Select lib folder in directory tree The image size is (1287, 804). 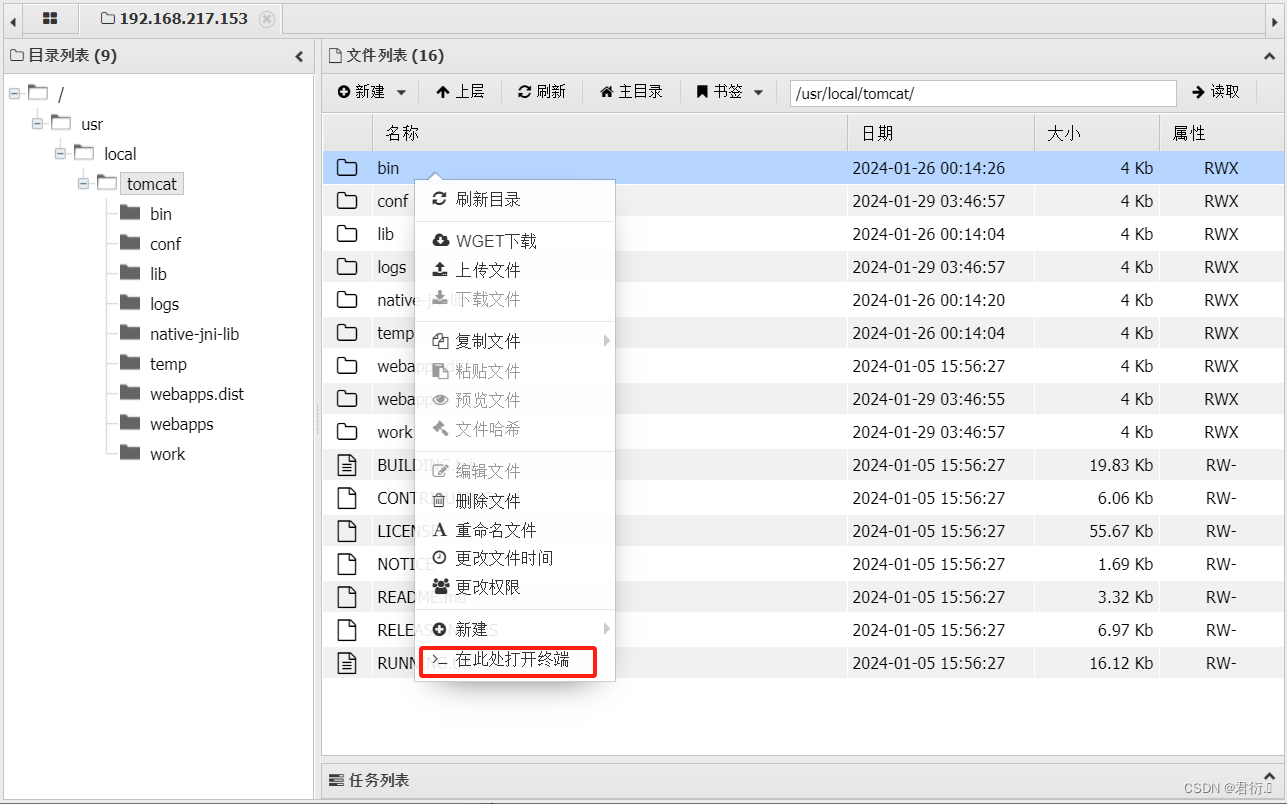pos(158,274)
